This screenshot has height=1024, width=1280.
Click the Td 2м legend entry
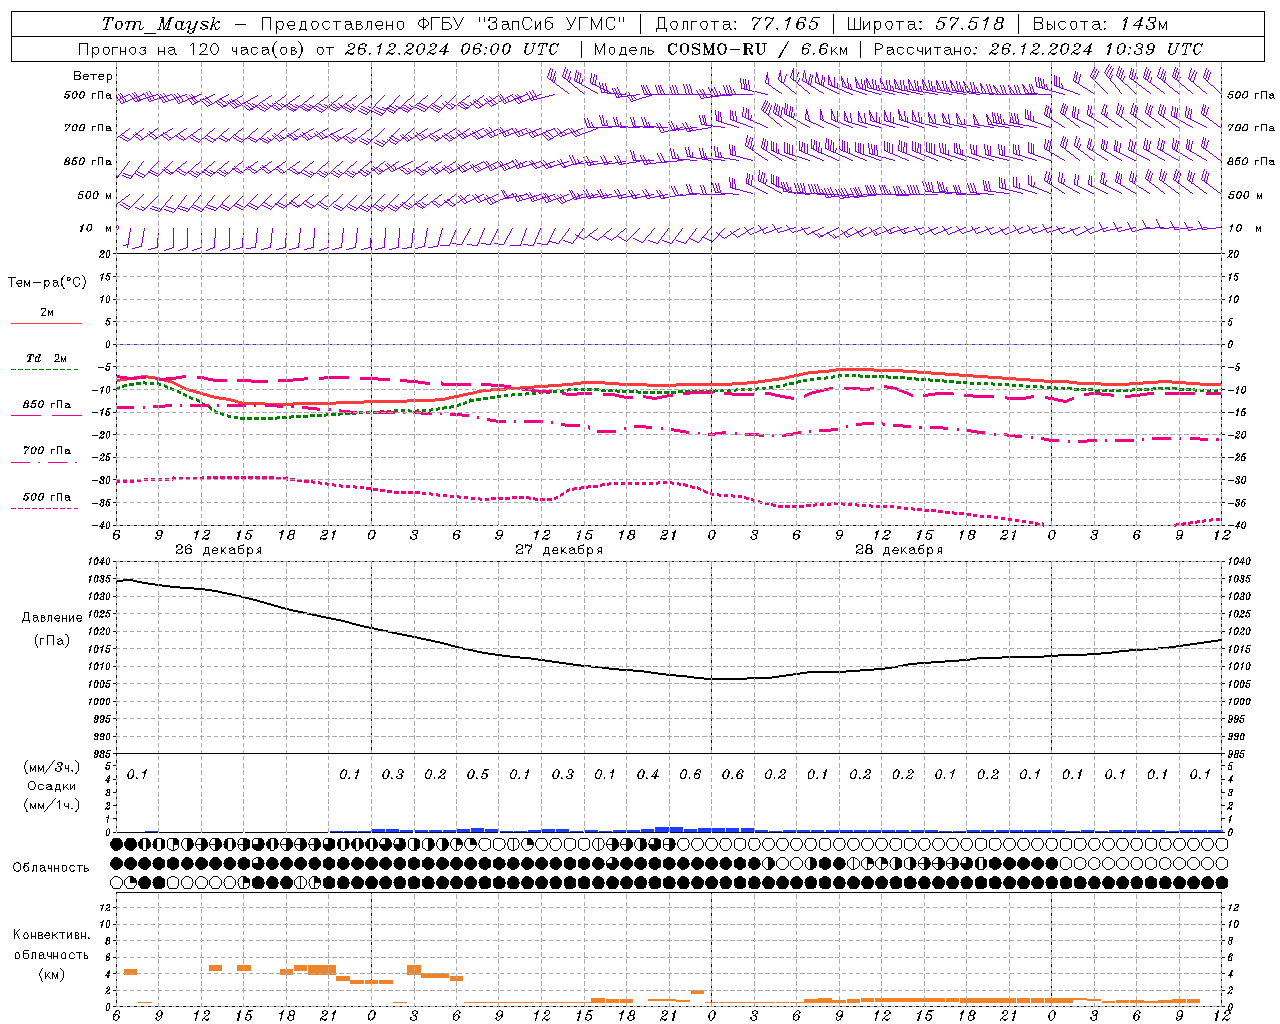point(47,358)
